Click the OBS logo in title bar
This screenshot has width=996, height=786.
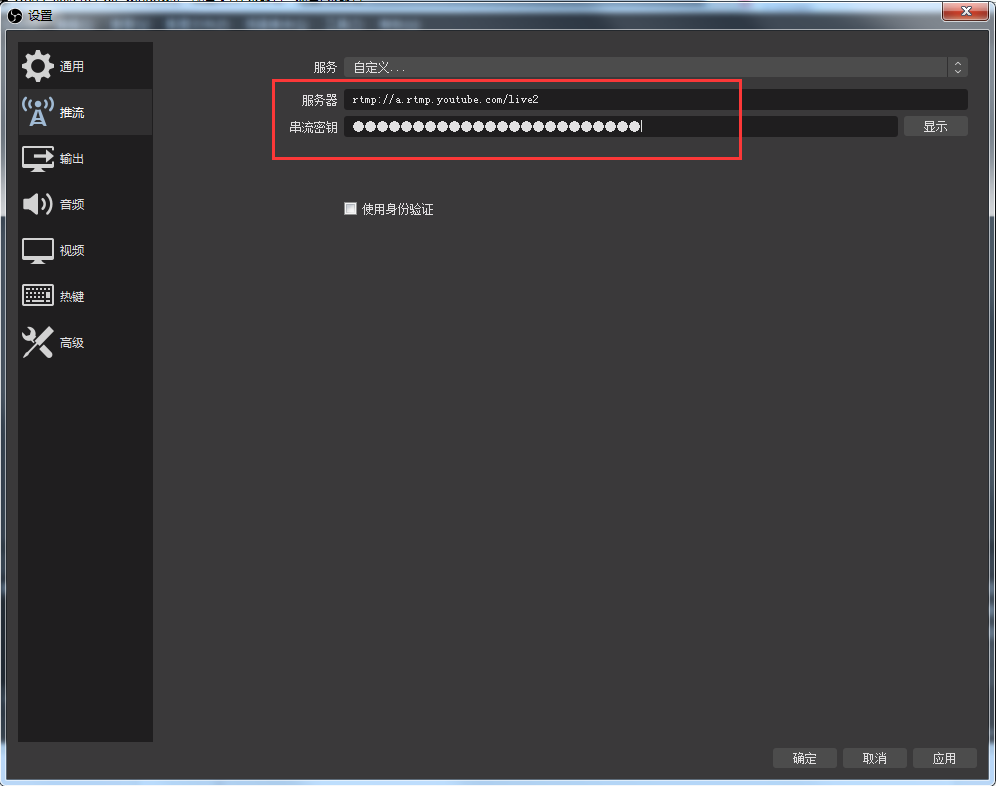[15, 15]
